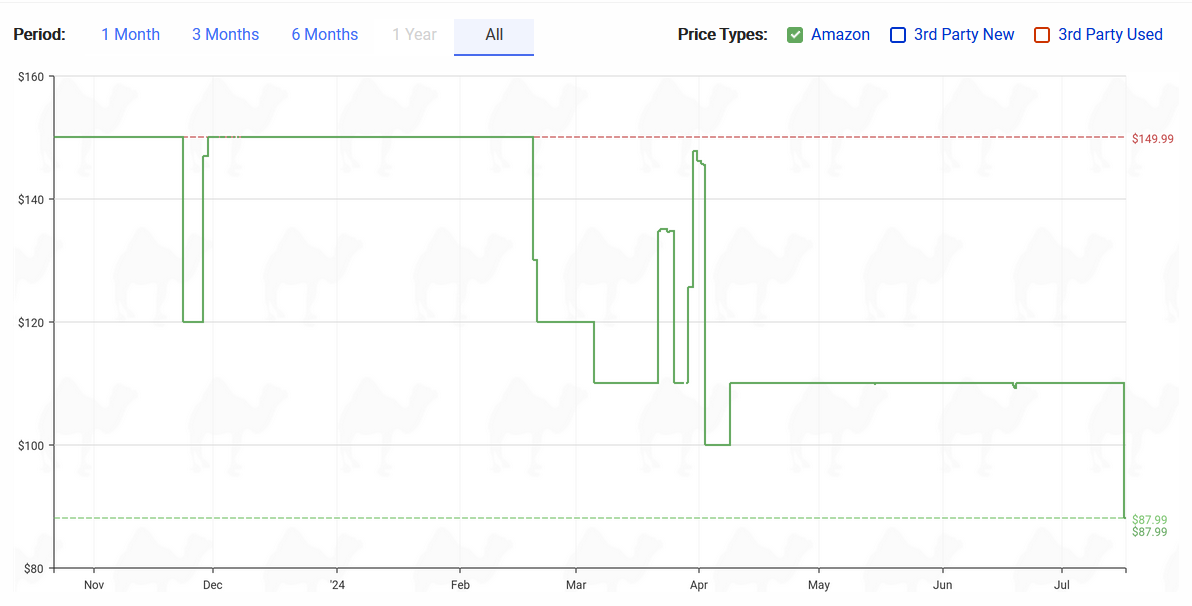Click the Apr marker on time axis
The image size is (1192, 606).
pyautogui.click(x=699, y=585)
